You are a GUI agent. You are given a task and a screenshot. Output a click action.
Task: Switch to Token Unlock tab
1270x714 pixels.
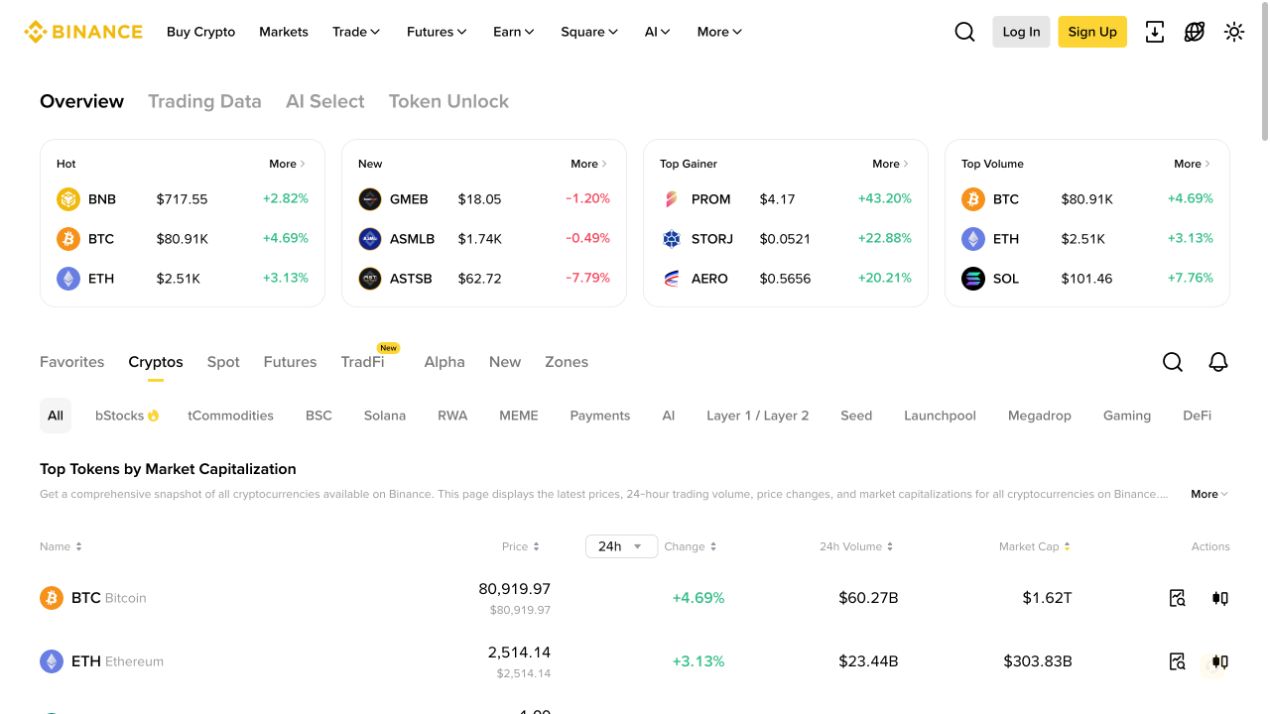pos(449,101)
